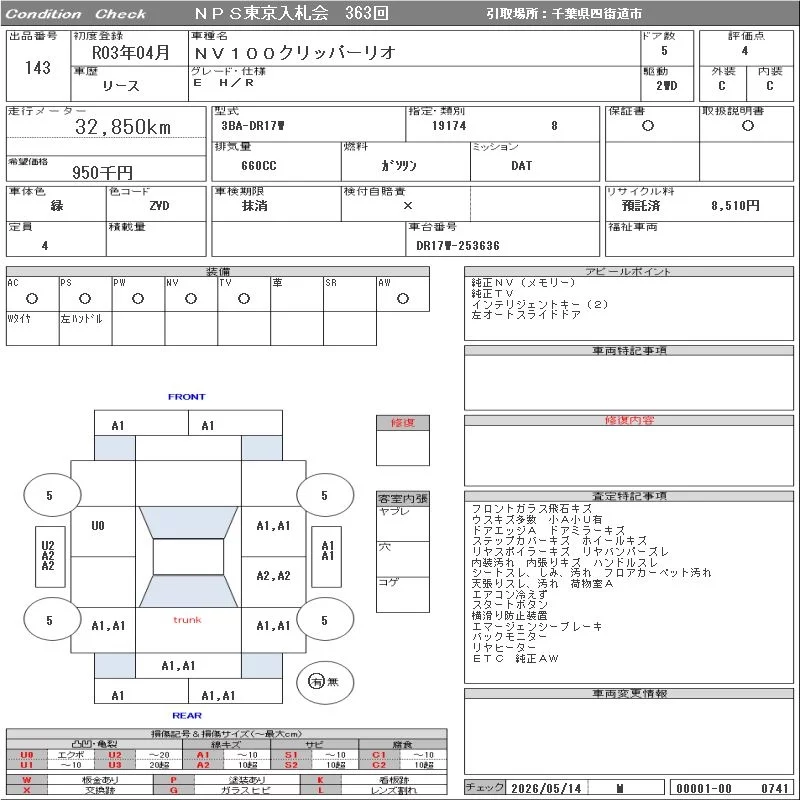800x800 pixels.
Task: Click the U2 A2 A2 side box
Action: (x=49, y=556)
